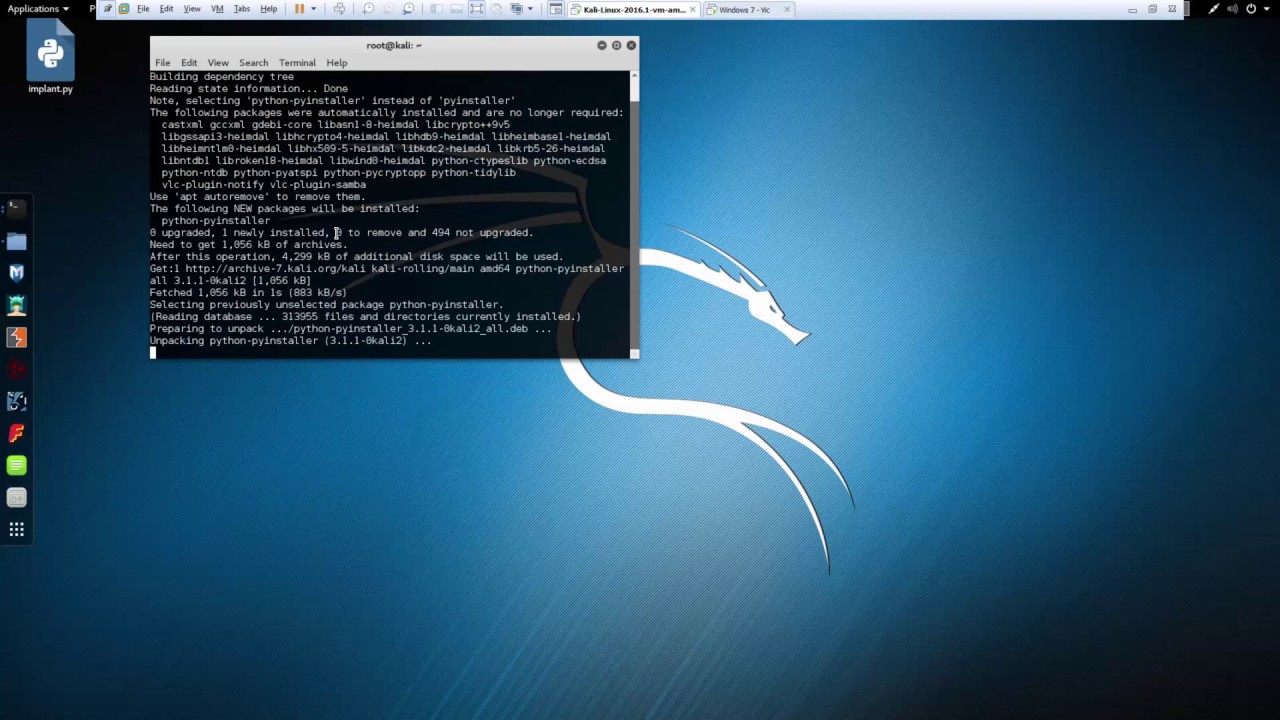Image resolution: width=1280 pixels, height=720 pixels.
Task: Launch Metasploit from the dock
Action: pyautogui.click(x=16, y=273)
